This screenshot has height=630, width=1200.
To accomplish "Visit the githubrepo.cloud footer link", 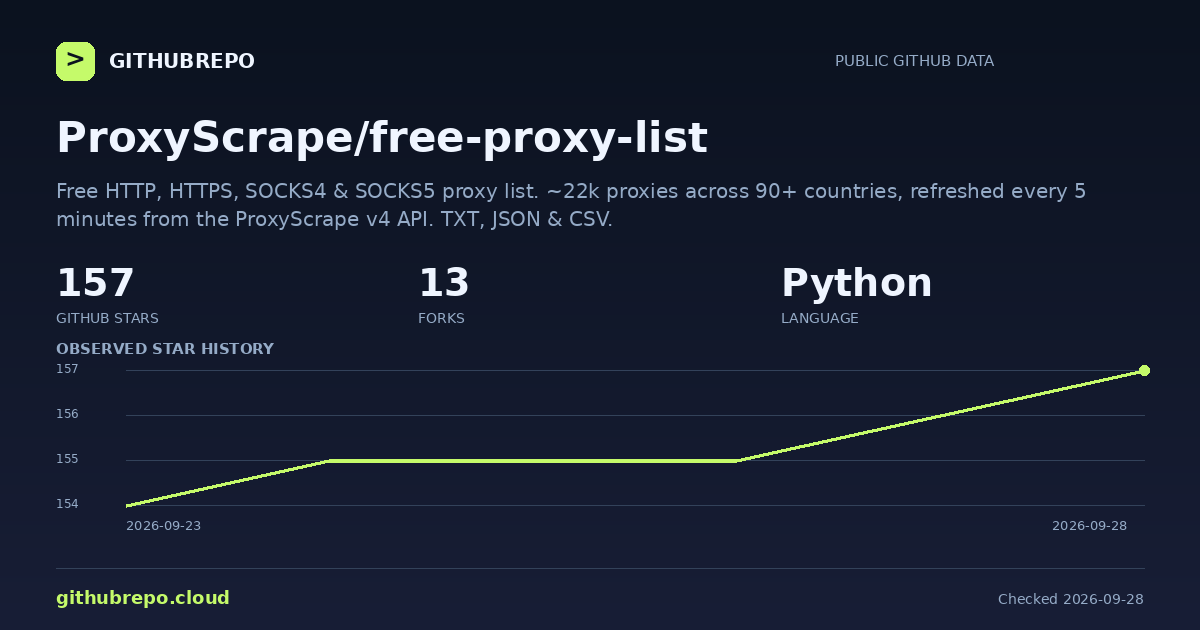I will point(143,598).
